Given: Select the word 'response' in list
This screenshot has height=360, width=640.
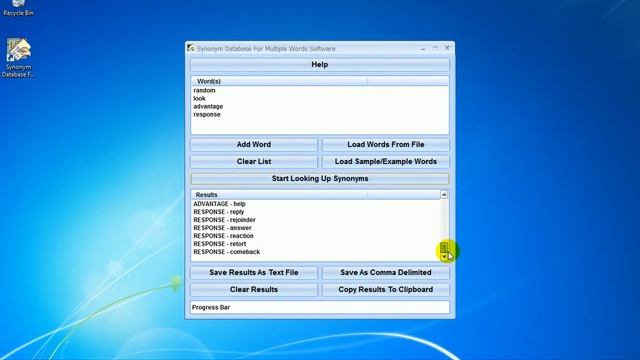Looking at the screenshot, I should click(207, 114).
